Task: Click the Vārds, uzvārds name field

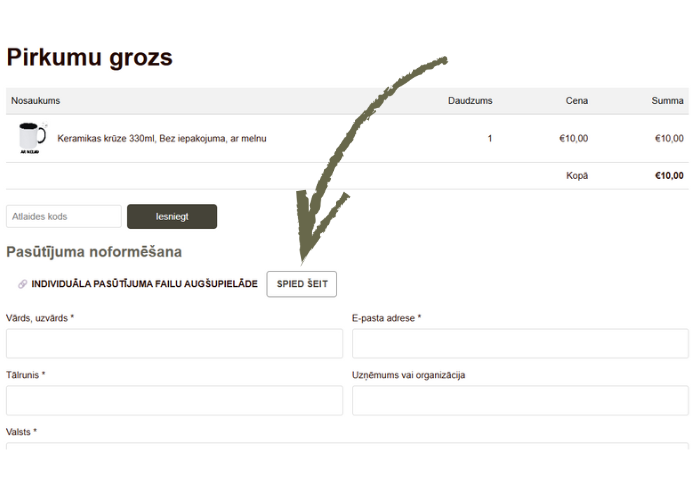Action: (174, 343)
